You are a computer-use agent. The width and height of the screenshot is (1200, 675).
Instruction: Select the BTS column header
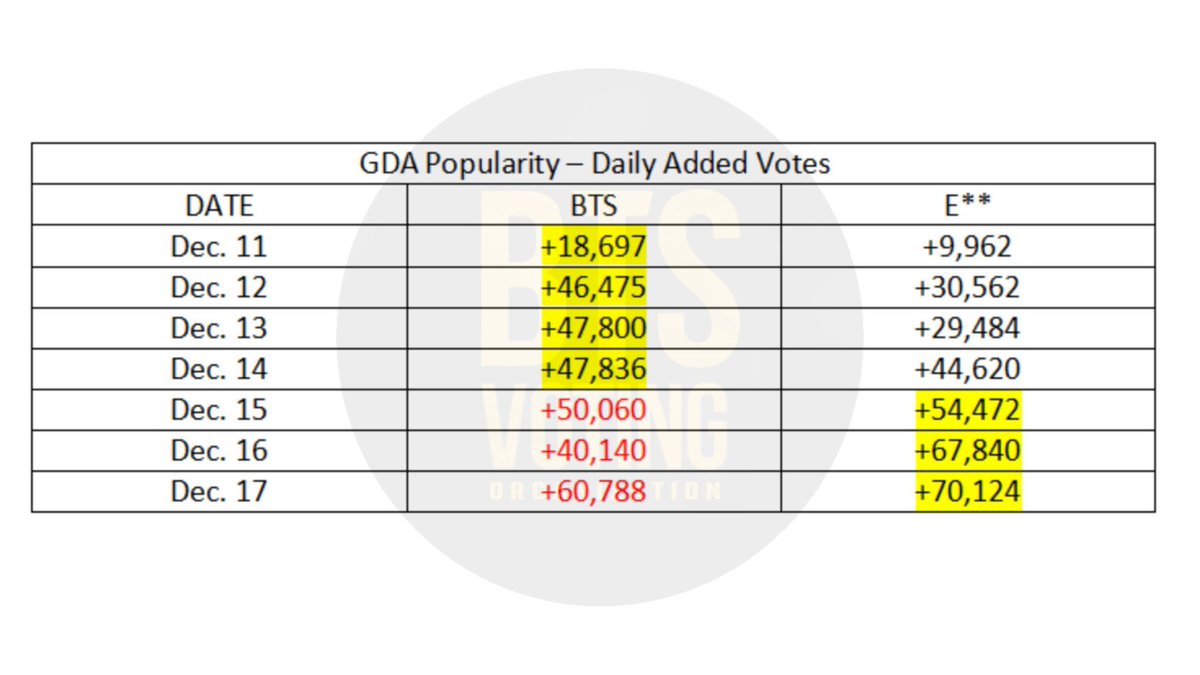tap(594, 206)
